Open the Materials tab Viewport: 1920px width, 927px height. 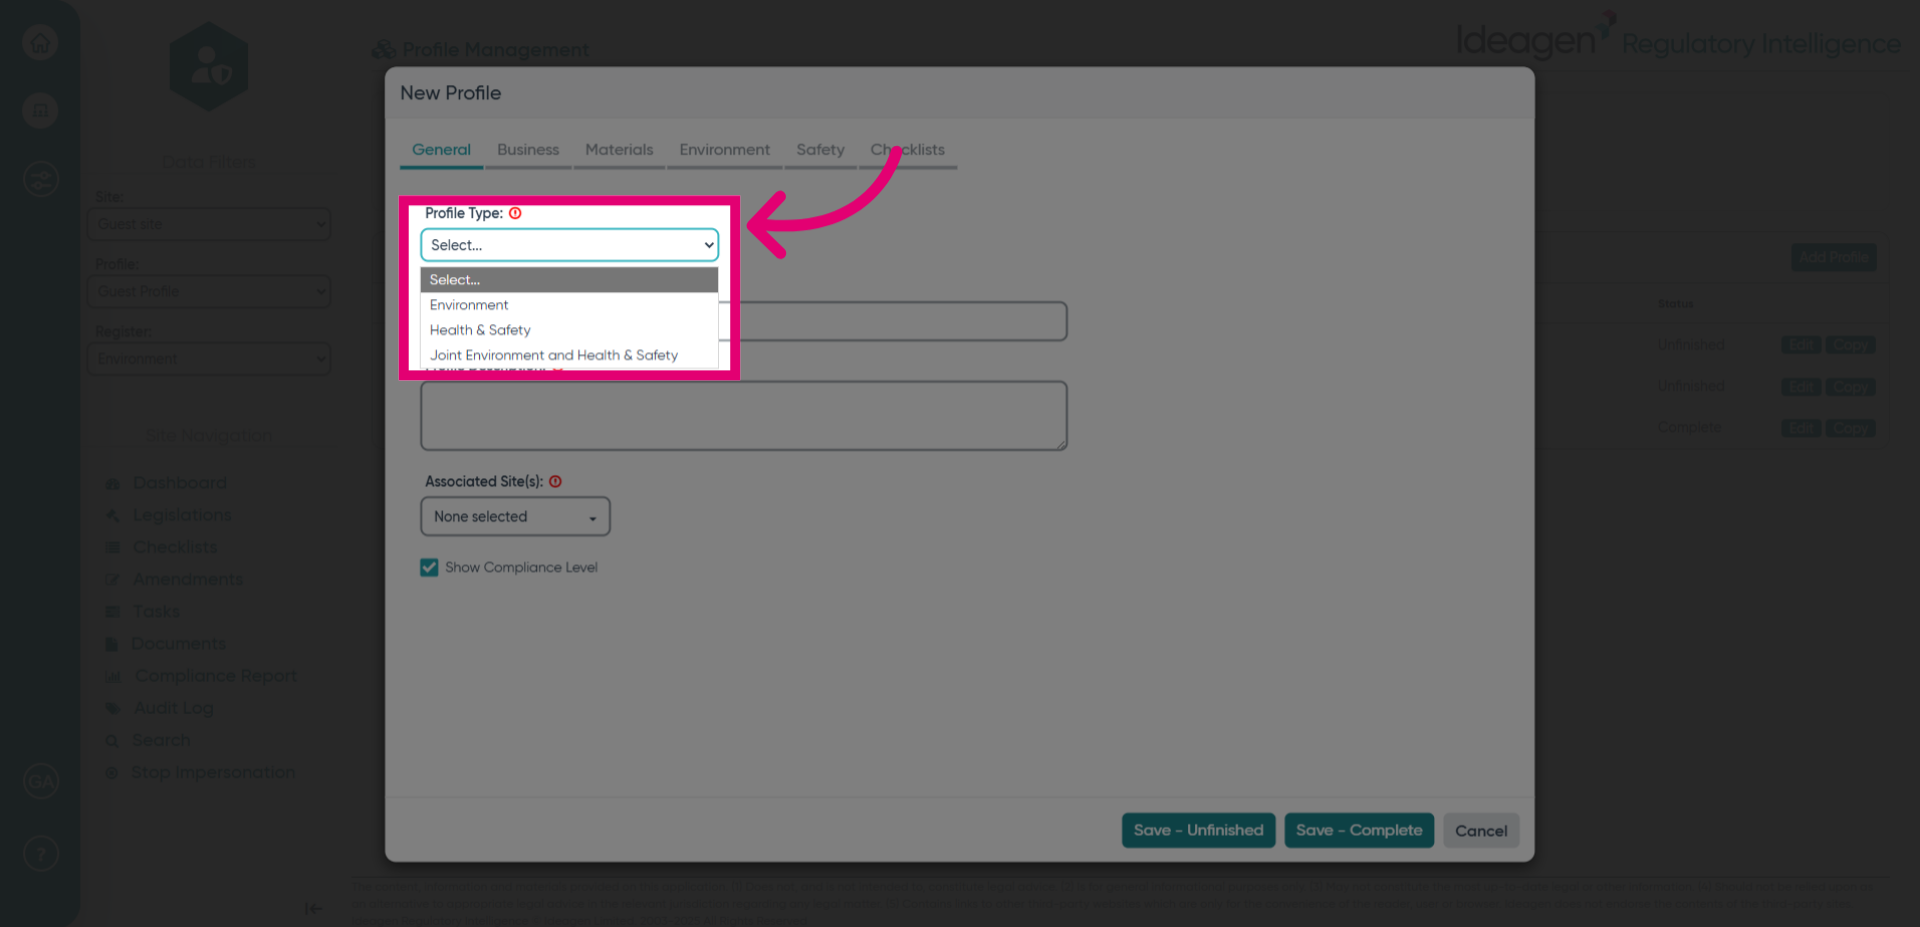click(619, 150)
